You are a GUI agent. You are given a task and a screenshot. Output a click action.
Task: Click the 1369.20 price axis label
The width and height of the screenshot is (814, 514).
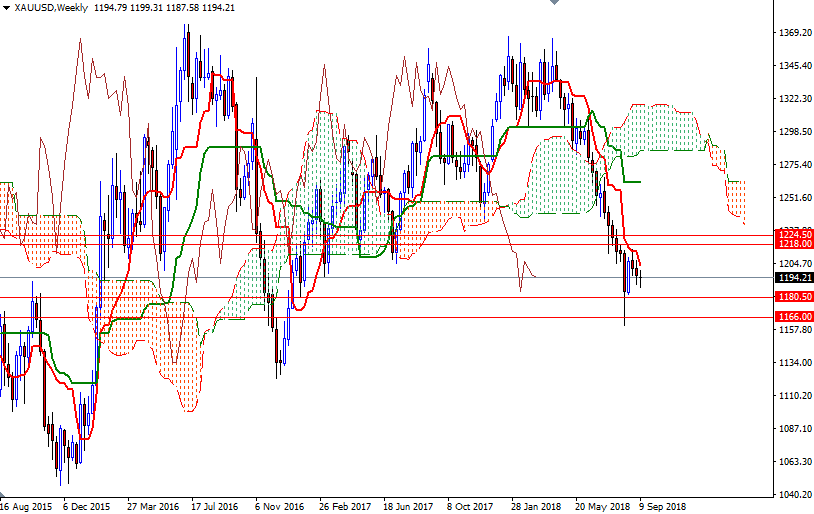pyautogui.click(x=793, y=33)
